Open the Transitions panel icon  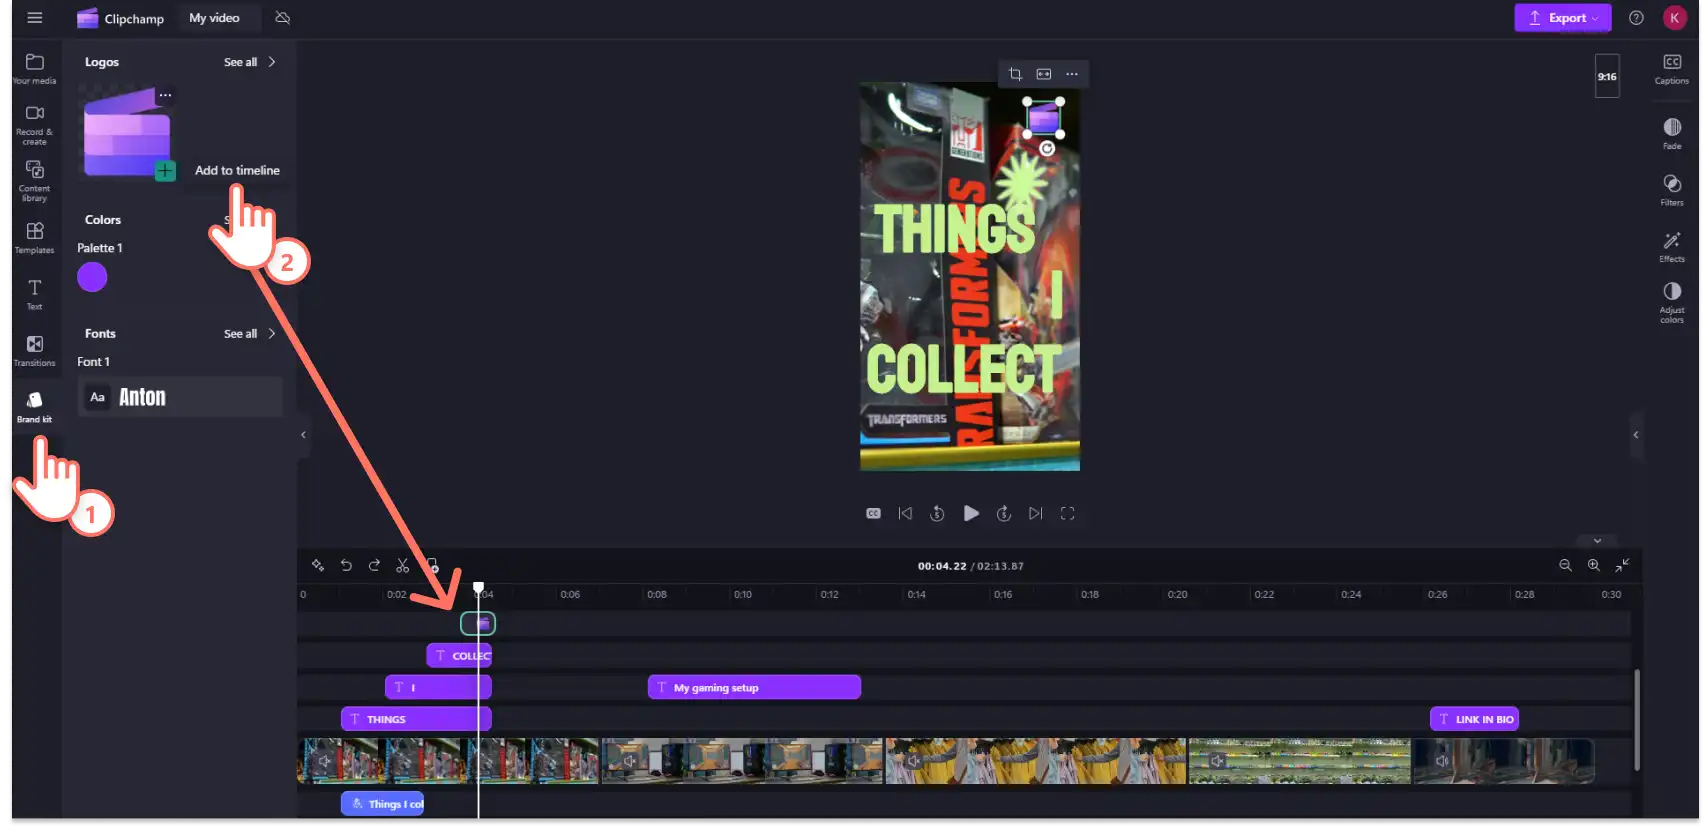click(34, 350)
